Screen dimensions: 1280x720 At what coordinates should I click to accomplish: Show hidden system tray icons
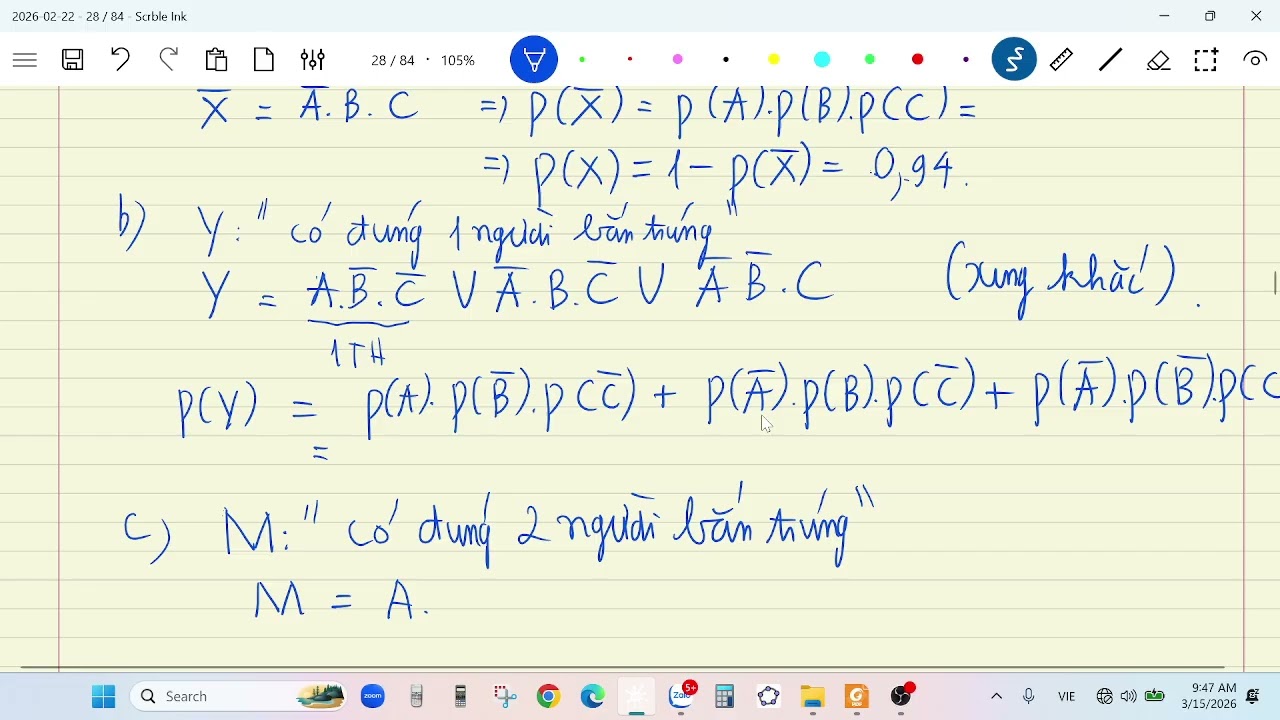click(x=996, y=696)
